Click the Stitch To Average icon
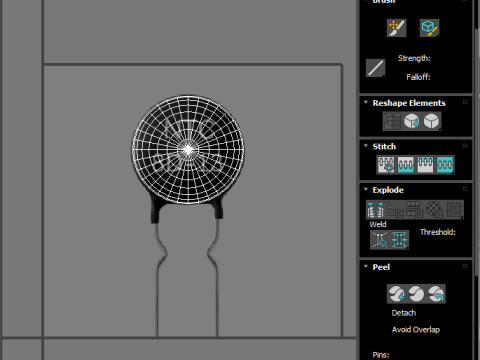Viewport: 480px width, 360px height. [x=405, y=164]
